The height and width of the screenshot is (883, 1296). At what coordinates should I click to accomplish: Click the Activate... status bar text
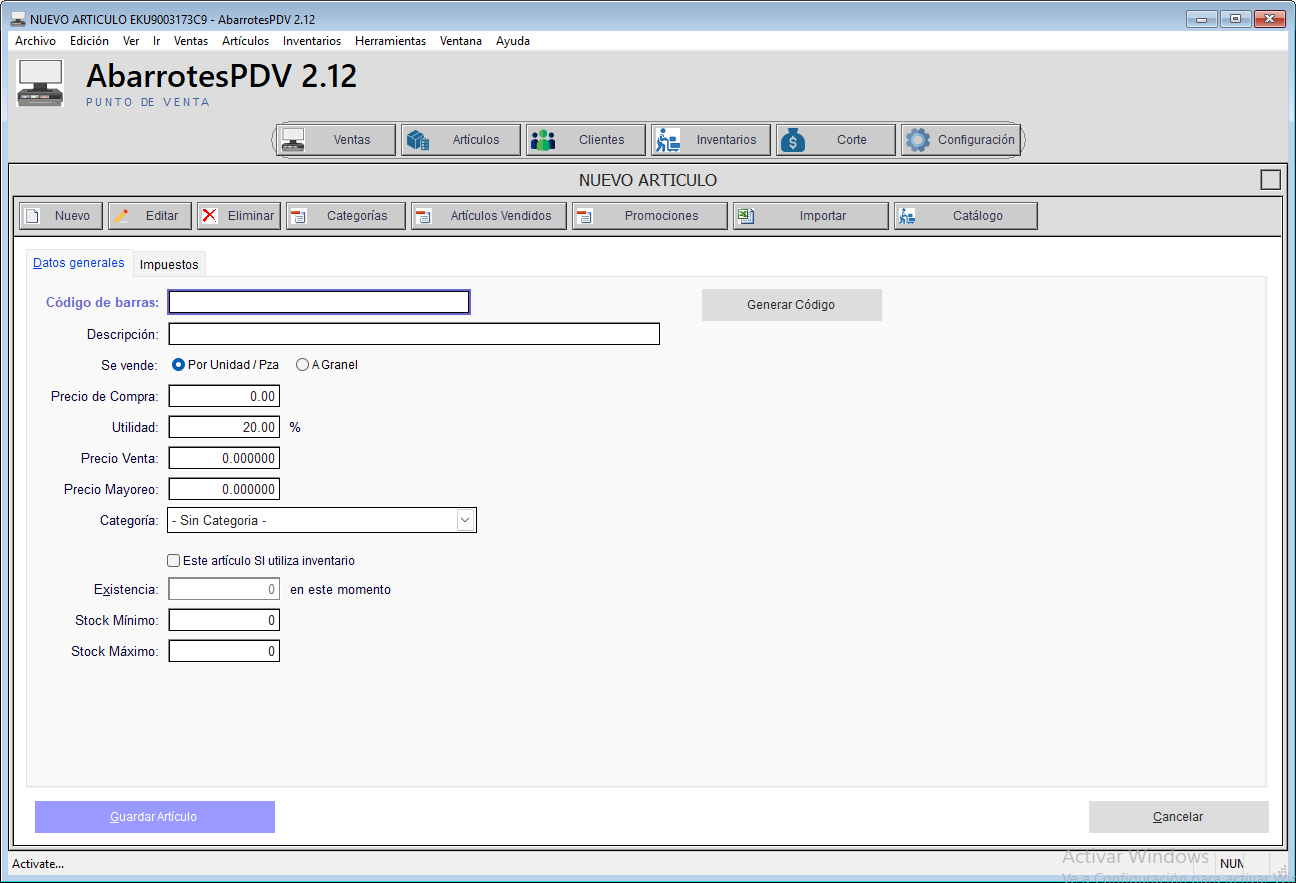tap(38, 864)
